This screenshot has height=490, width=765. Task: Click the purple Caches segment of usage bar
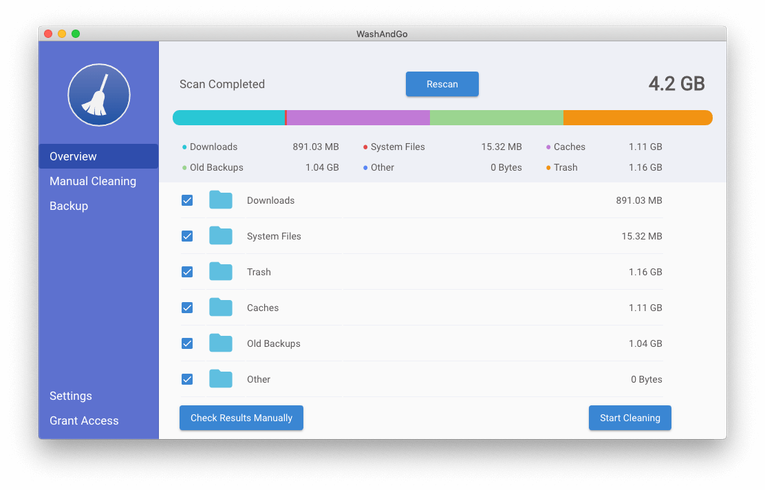click(x=358, y=118)
